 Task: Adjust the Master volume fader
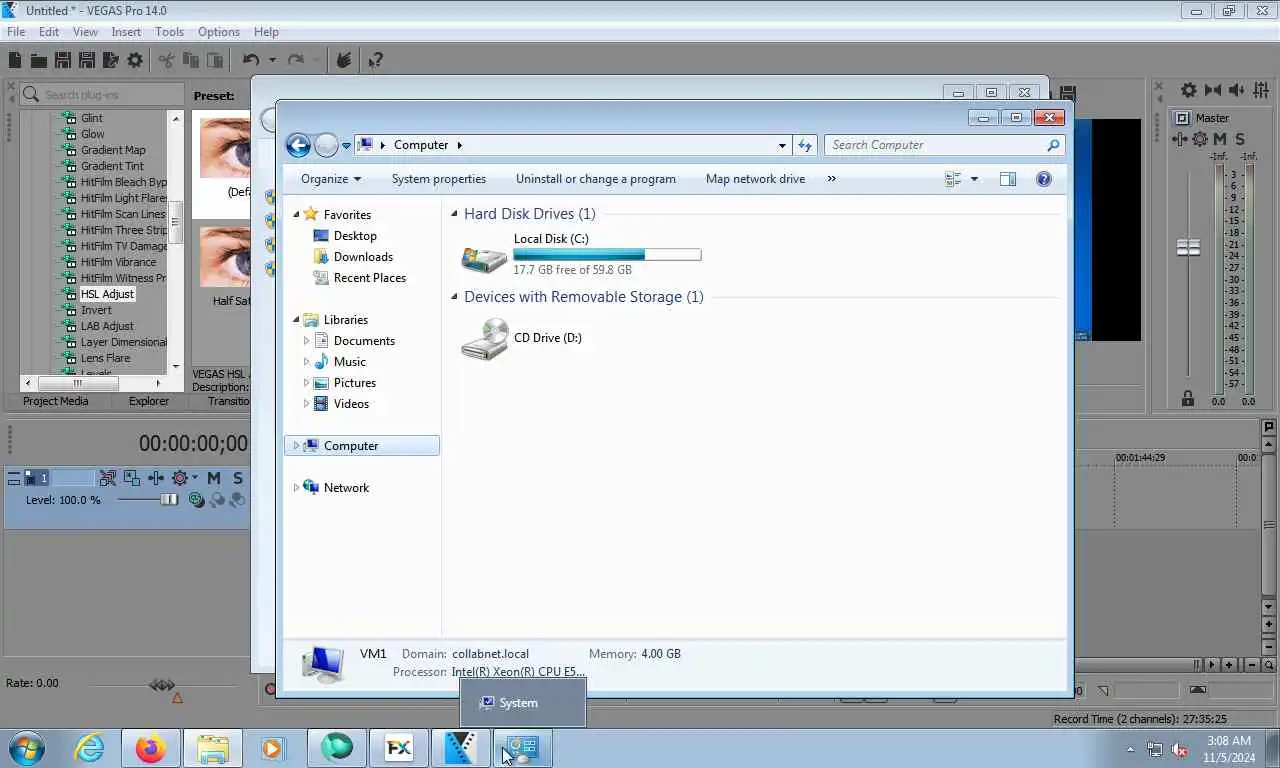pos(1188,247)
